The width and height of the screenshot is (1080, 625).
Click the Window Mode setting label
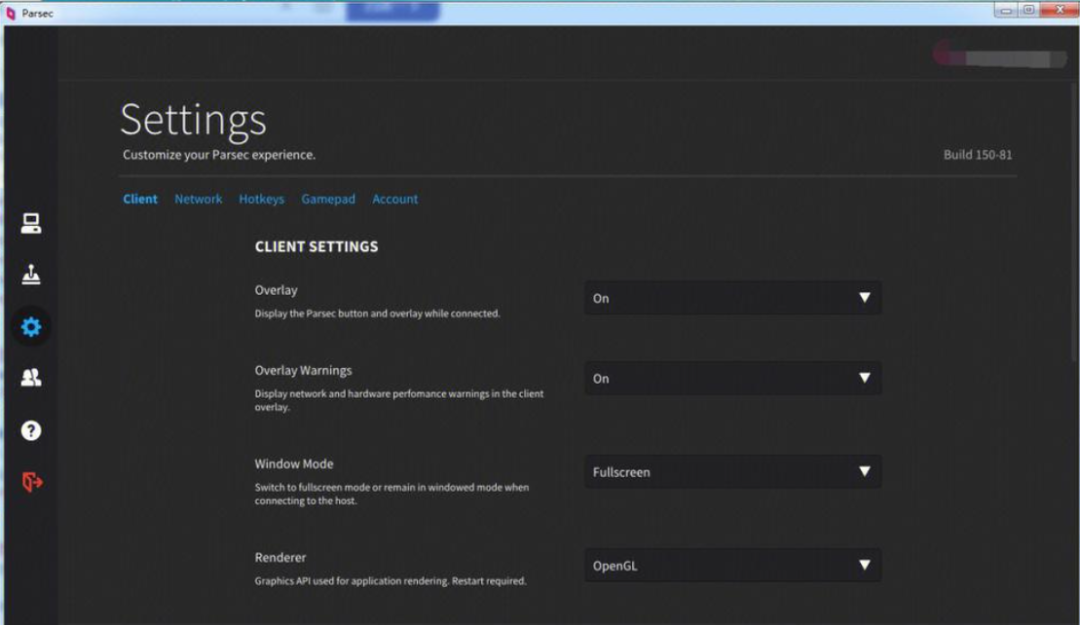(x=293, y=464)
